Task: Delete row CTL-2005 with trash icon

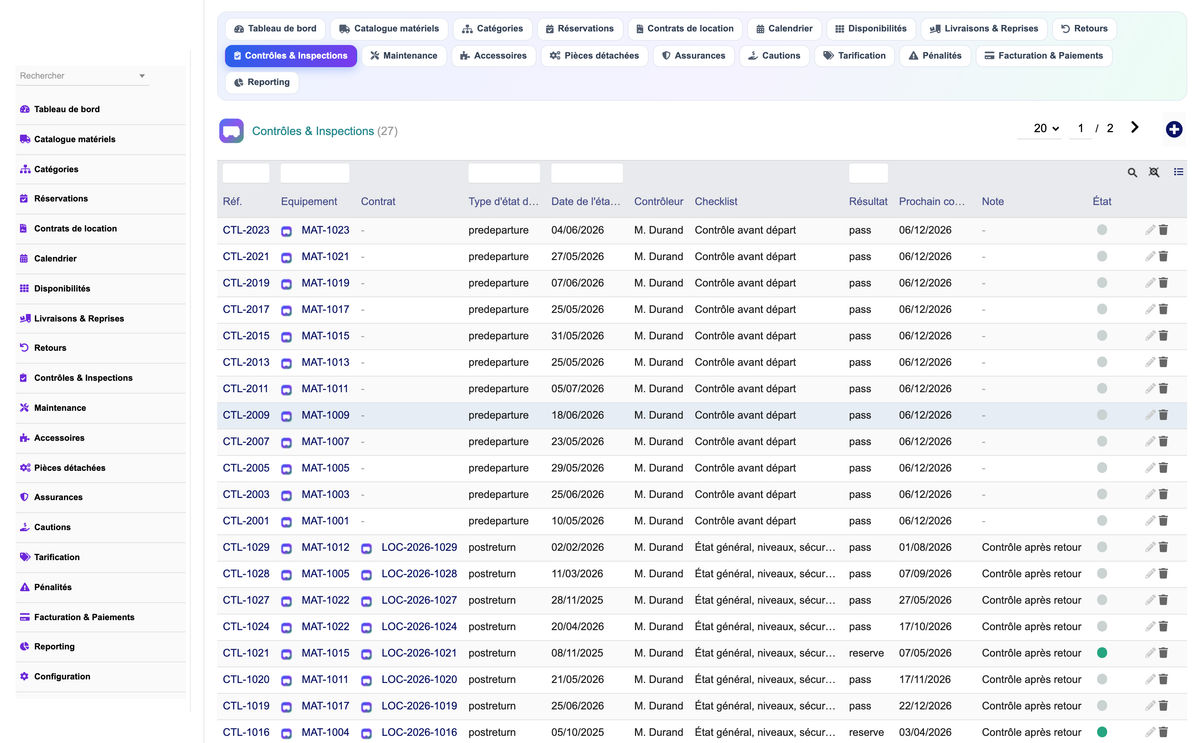Action: tap(1164, 468)
